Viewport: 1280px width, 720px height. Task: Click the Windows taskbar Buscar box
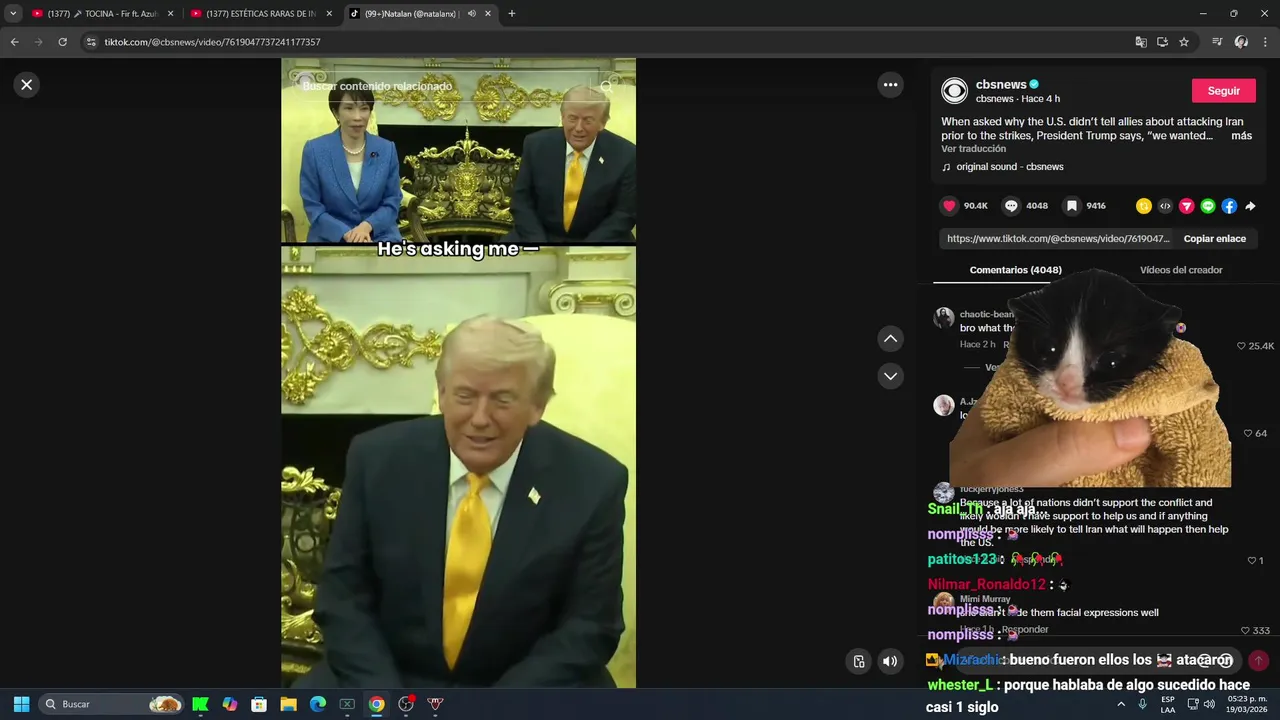click(x=112, y=704)
